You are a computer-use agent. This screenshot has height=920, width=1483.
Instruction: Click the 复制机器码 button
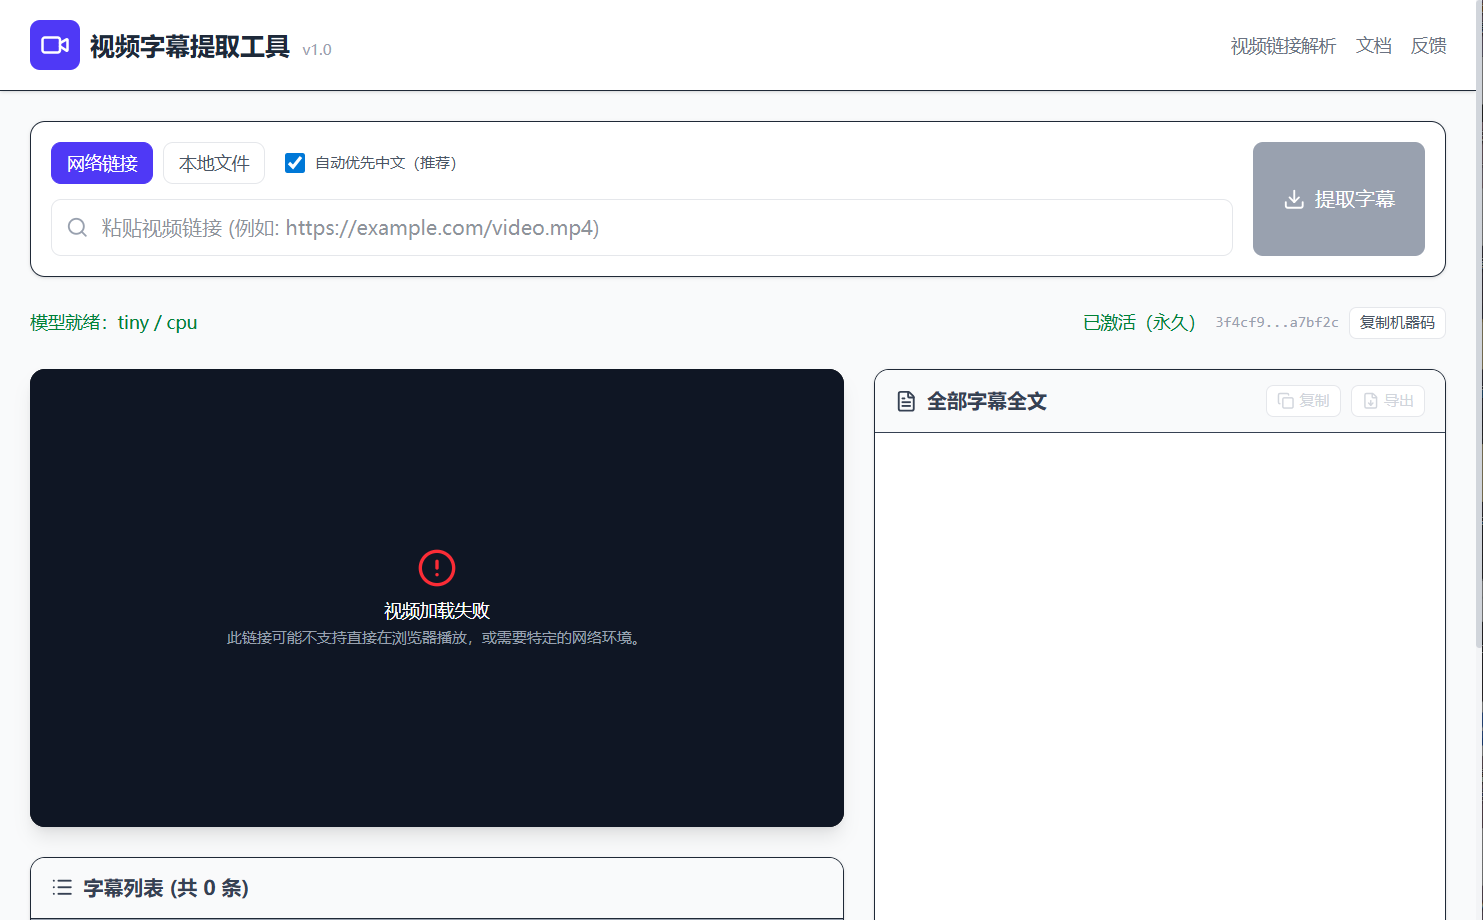click(1397, 323)
